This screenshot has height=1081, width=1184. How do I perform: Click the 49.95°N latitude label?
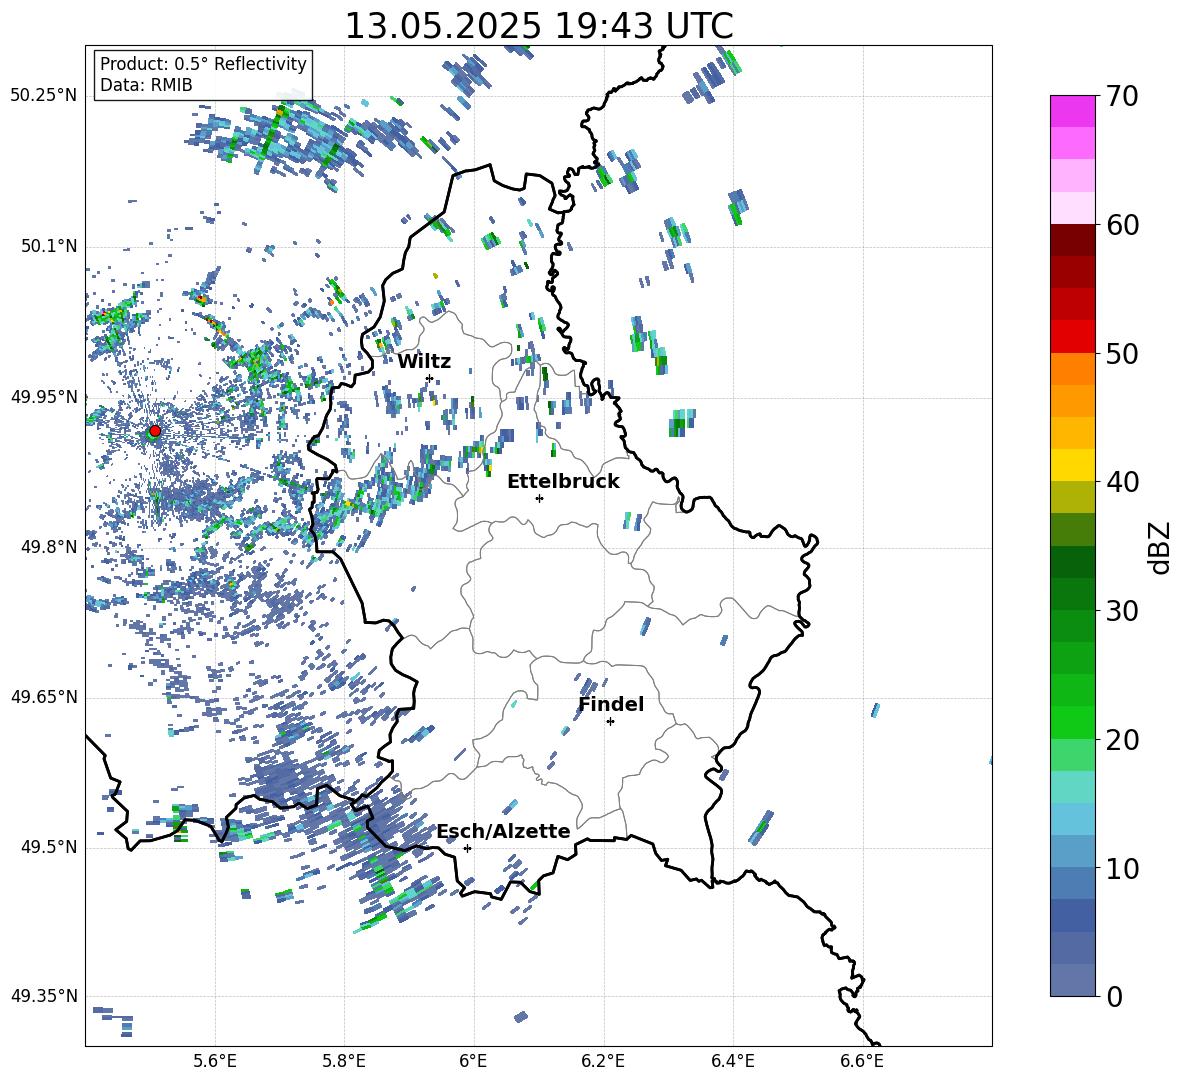click(x=44, y=396)
